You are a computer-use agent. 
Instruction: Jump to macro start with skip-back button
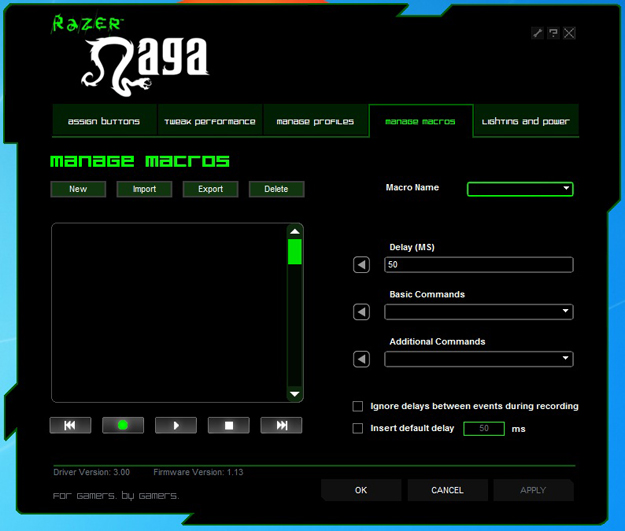point(70,425)
